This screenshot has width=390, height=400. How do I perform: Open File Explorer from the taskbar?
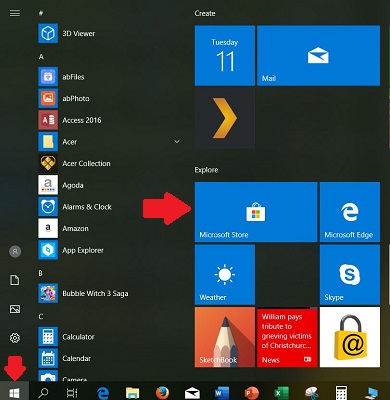coord(132,393)
